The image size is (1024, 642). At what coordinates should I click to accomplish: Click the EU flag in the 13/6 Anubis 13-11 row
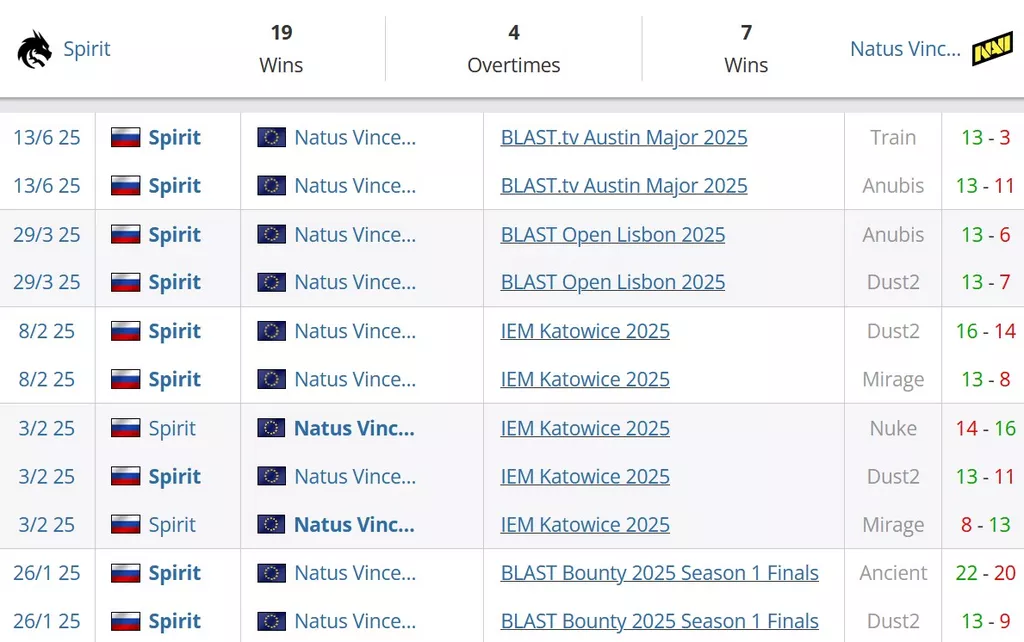271,185
